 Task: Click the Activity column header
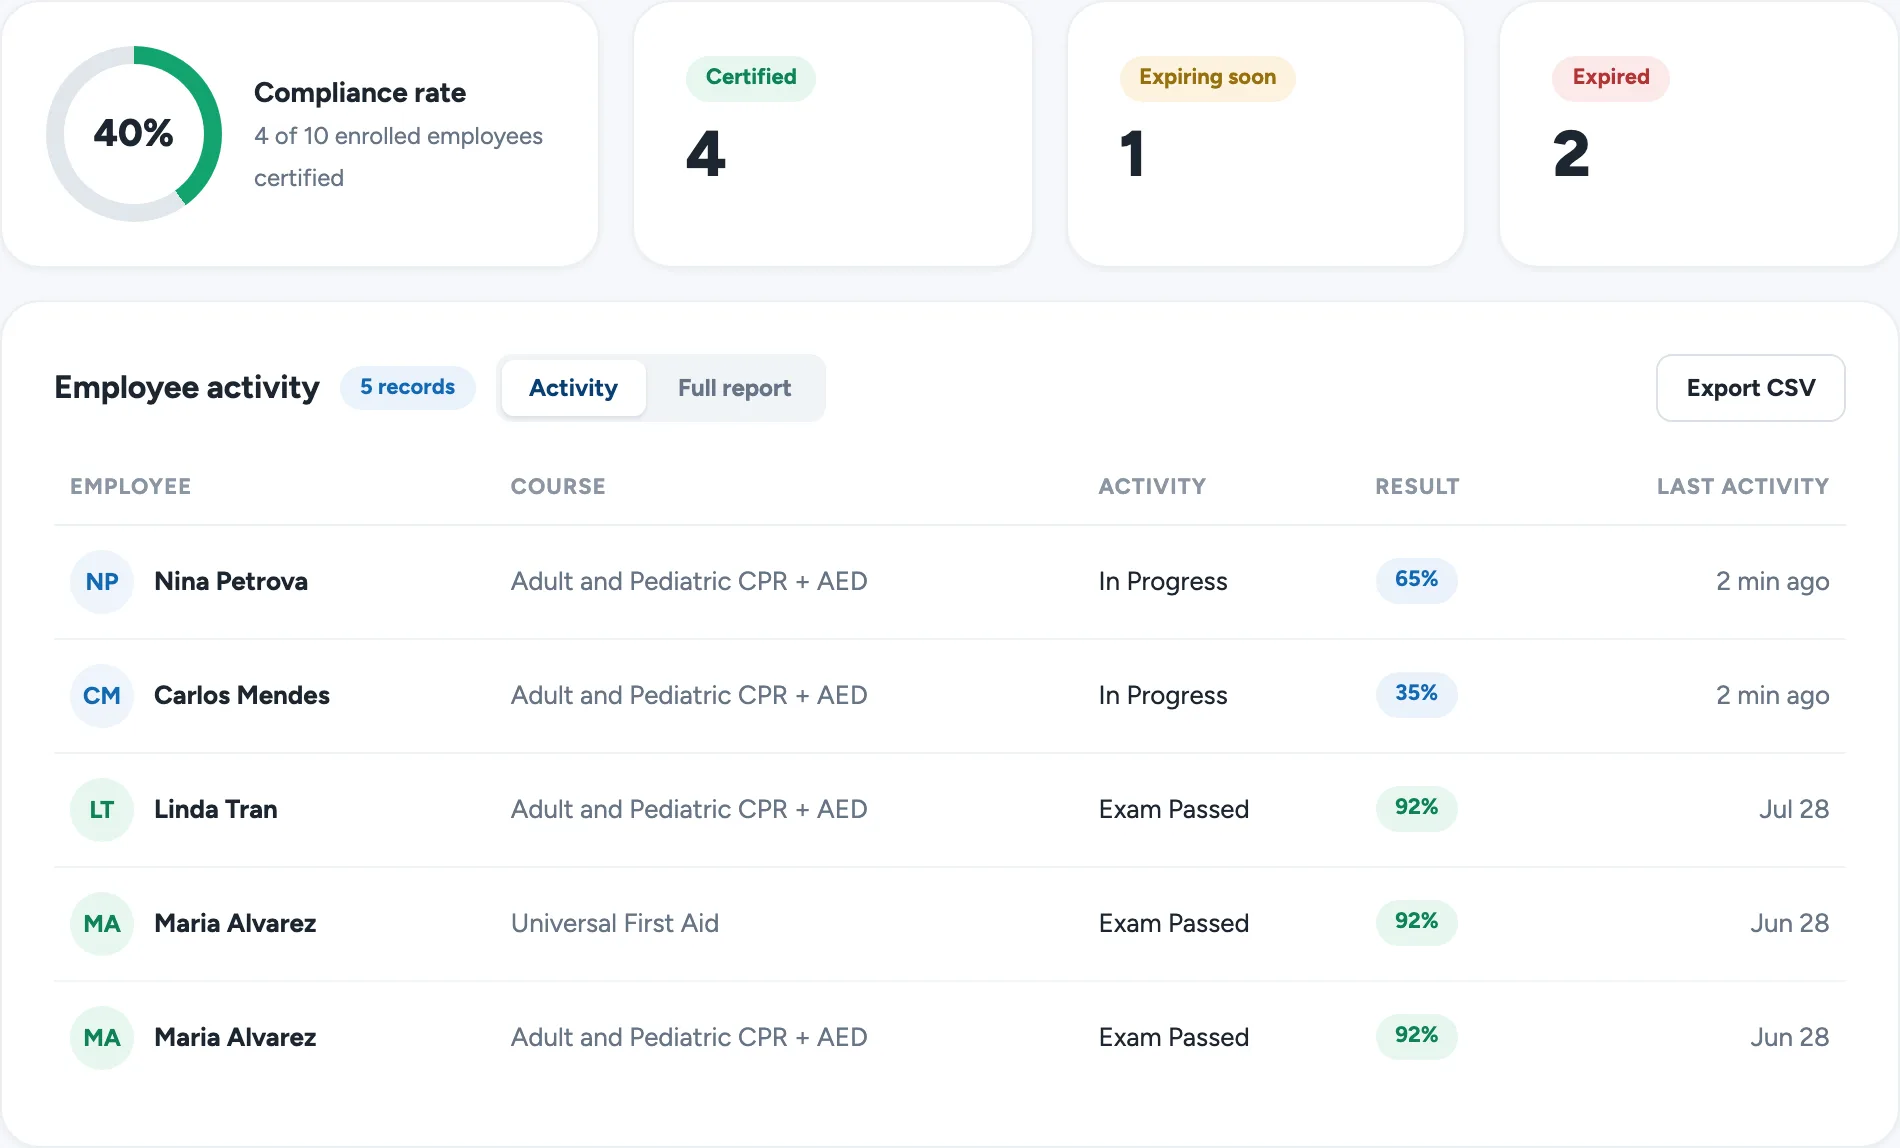point(1152,486)
